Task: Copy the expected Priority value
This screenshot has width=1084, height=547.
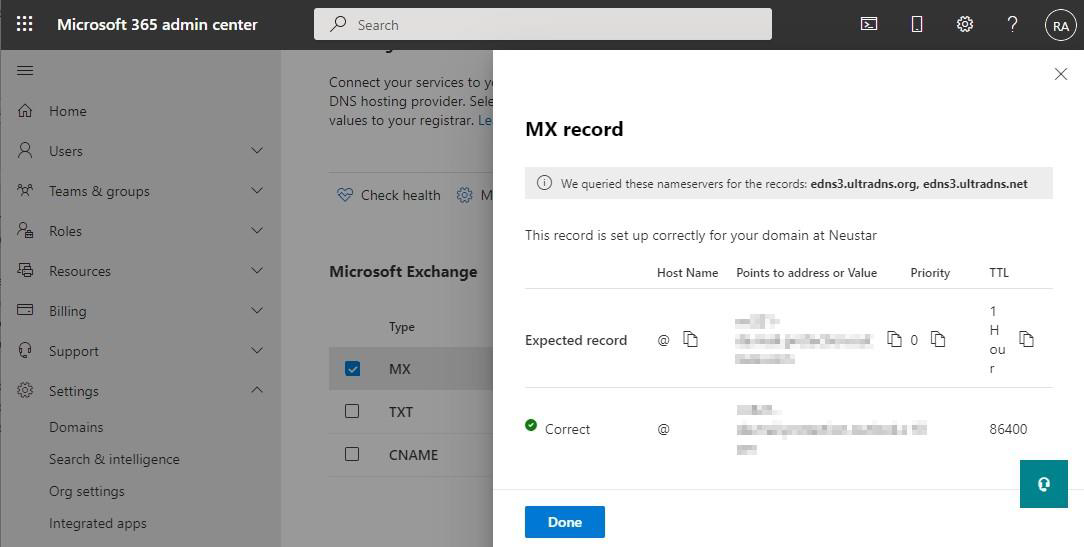Action: coord(938,340)
